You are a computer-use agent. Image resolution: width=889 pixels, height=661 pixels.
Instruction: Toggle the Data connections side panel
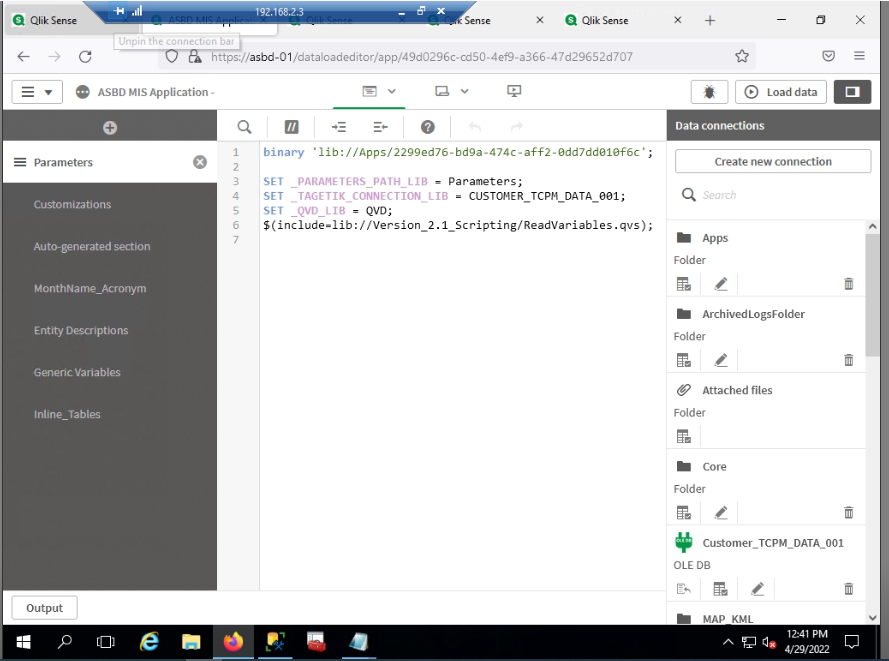pos(852,92)
